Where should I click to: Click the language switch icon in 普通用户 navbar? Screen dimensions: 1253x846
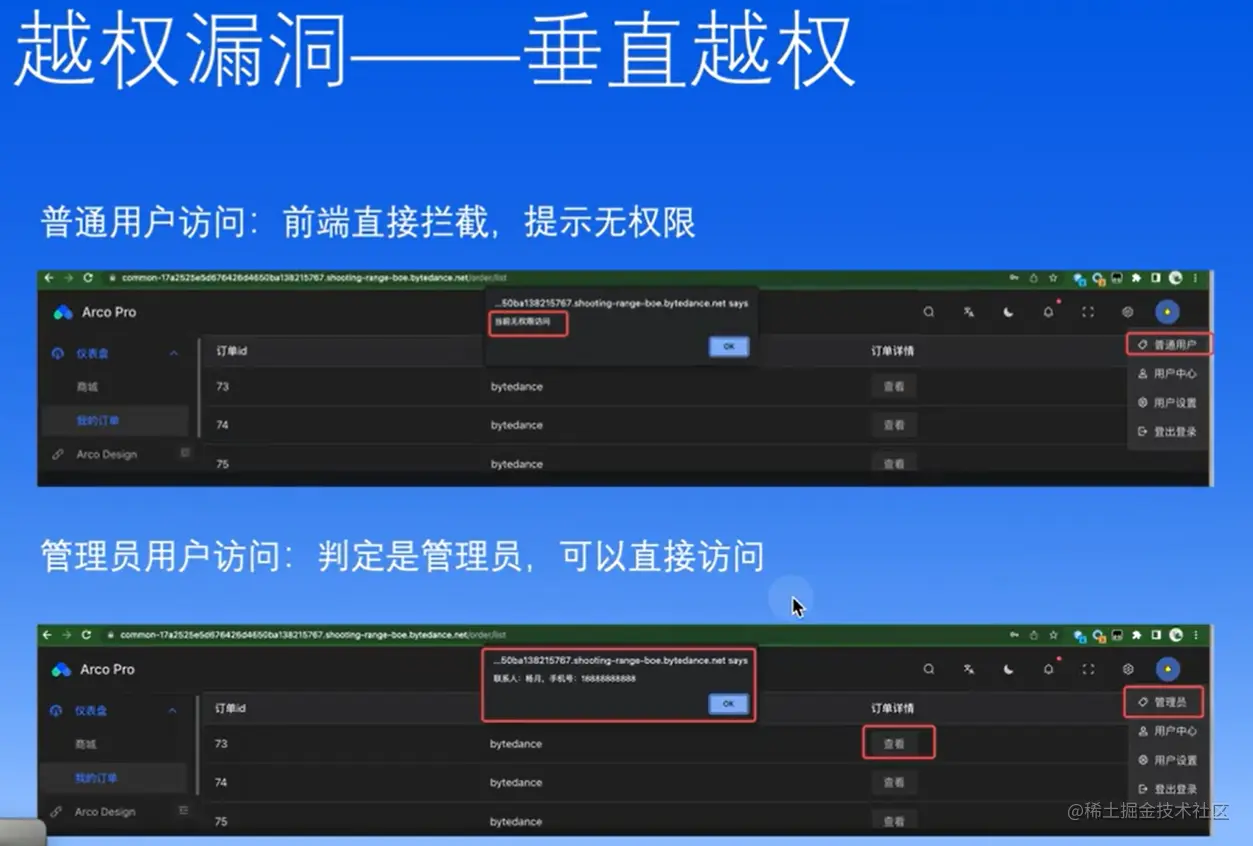pos(969,312)
